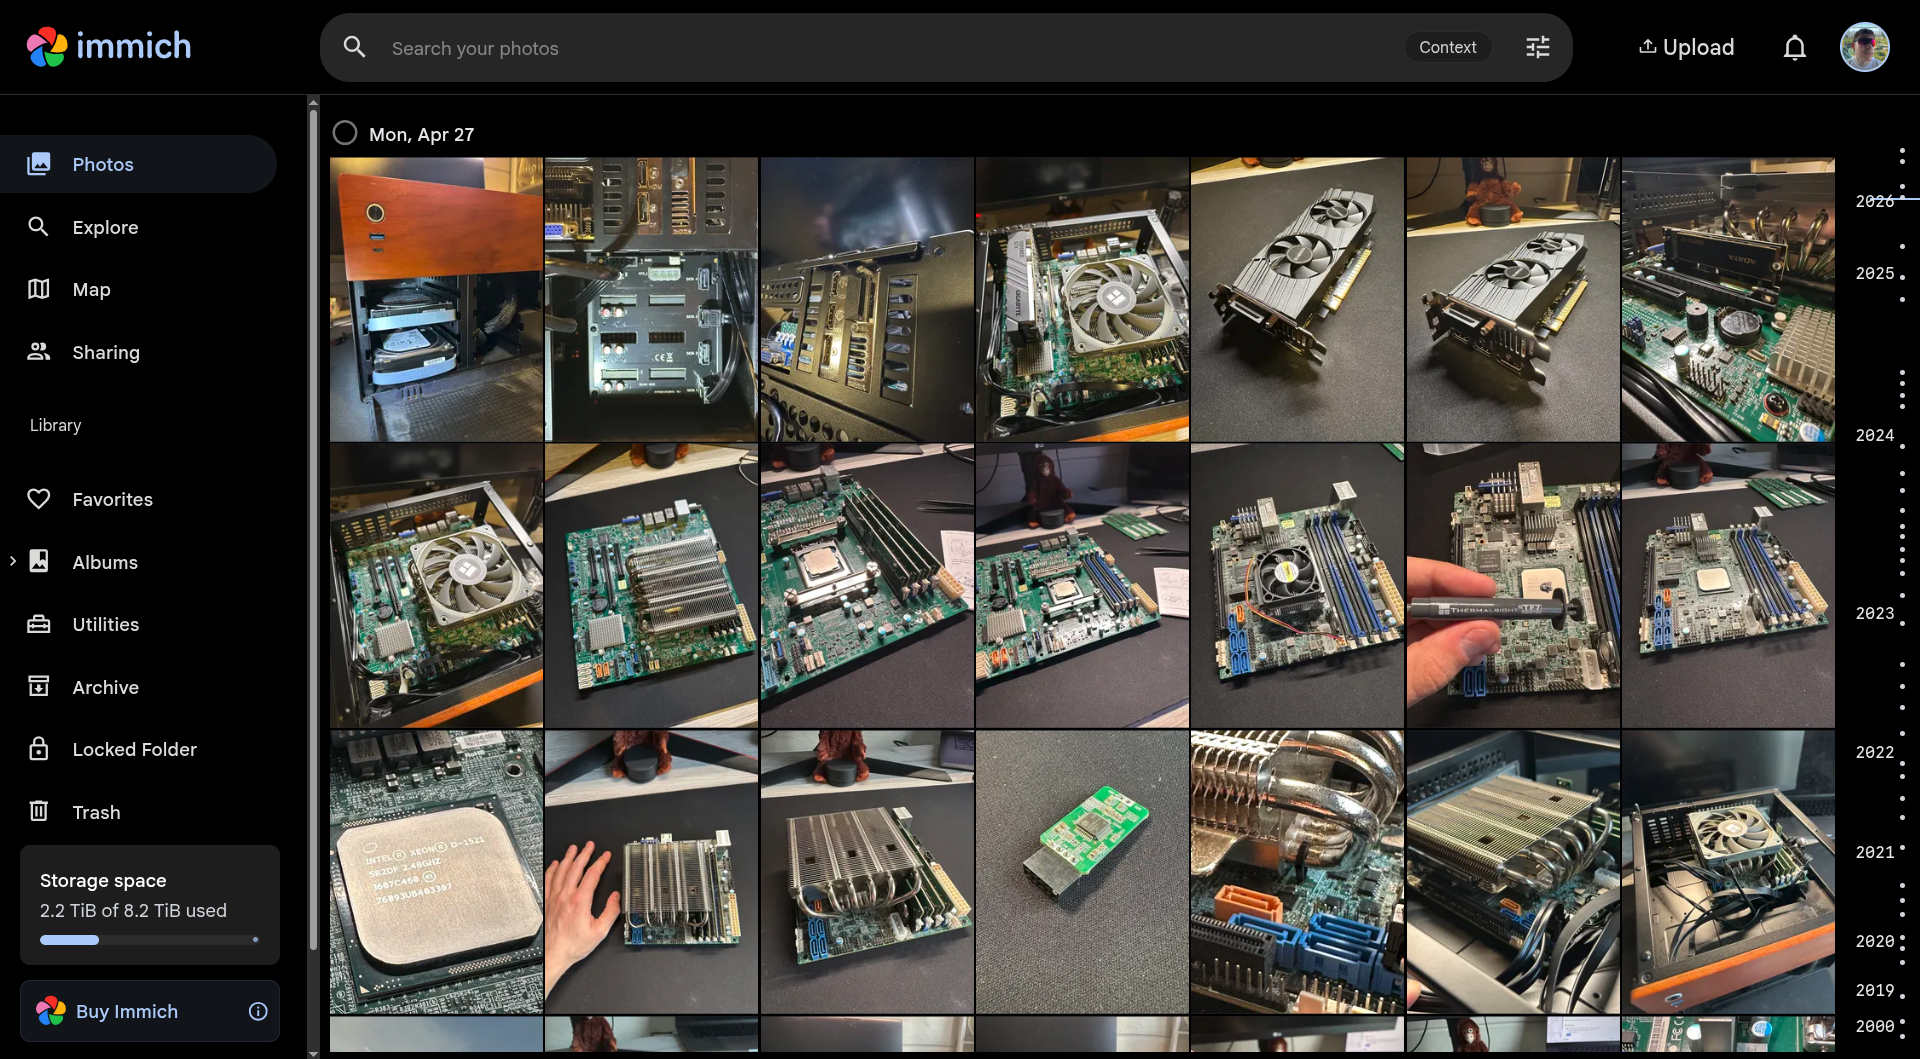The height and width of the screenshot is (1059, 1920).
Task: Jump to 2021 on the timeline scrubber
Action: tap(1875, 852)
